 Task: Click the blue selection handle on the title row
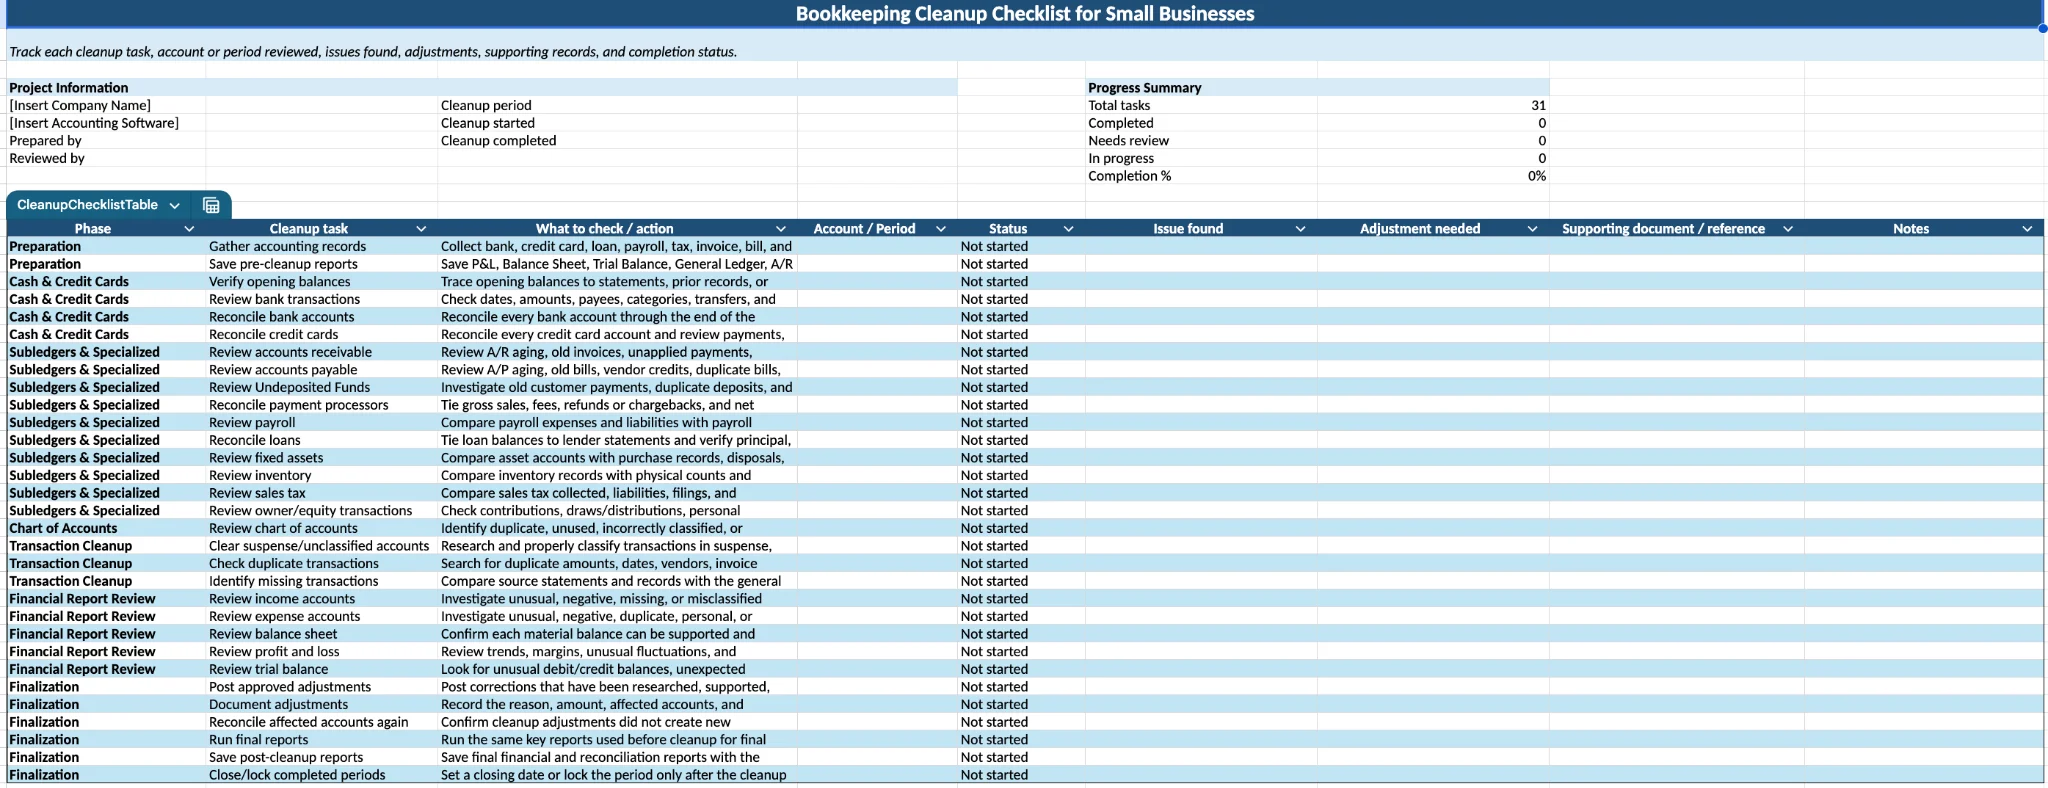[x=2043, y=28]
